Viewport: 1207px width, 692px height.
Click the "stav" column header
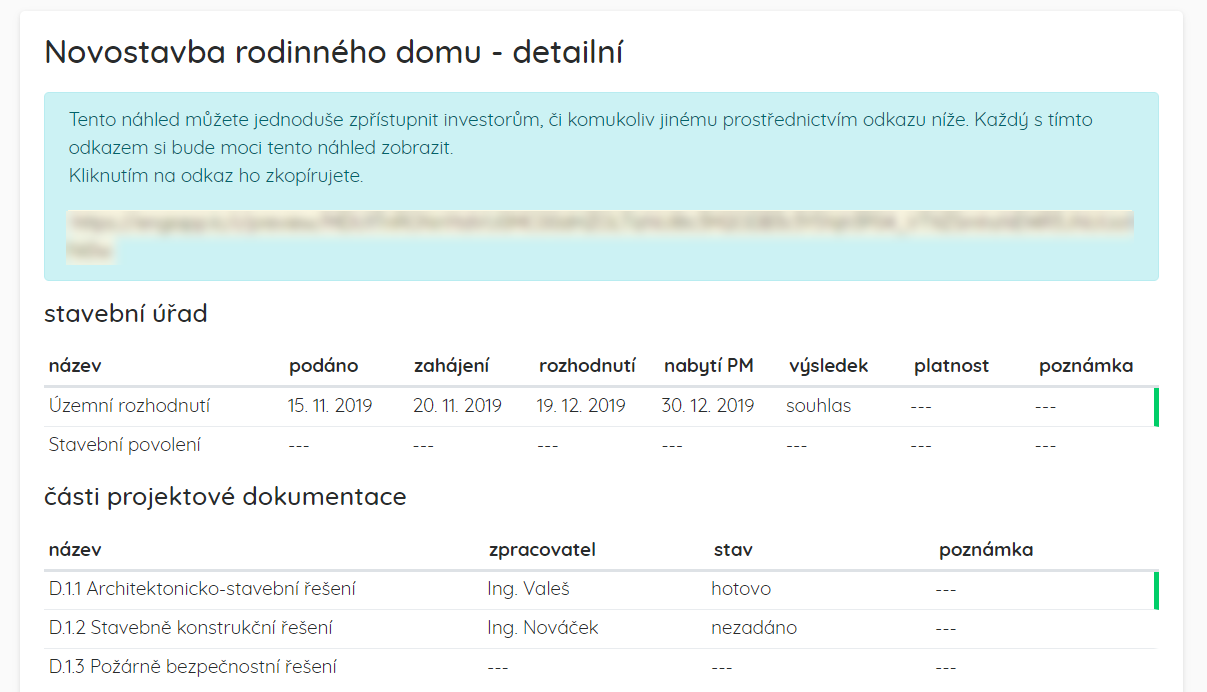point(733,550)
